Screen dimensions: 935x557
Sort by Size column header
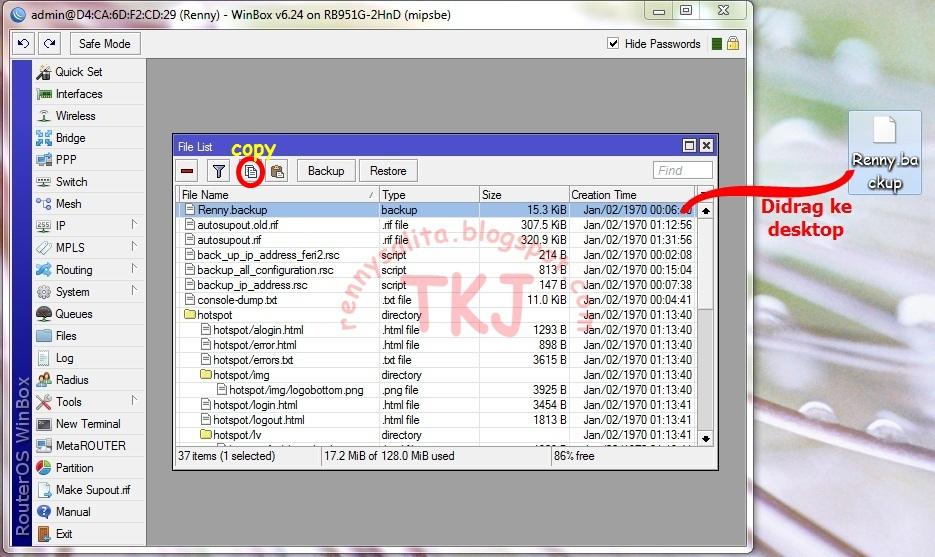524,194
